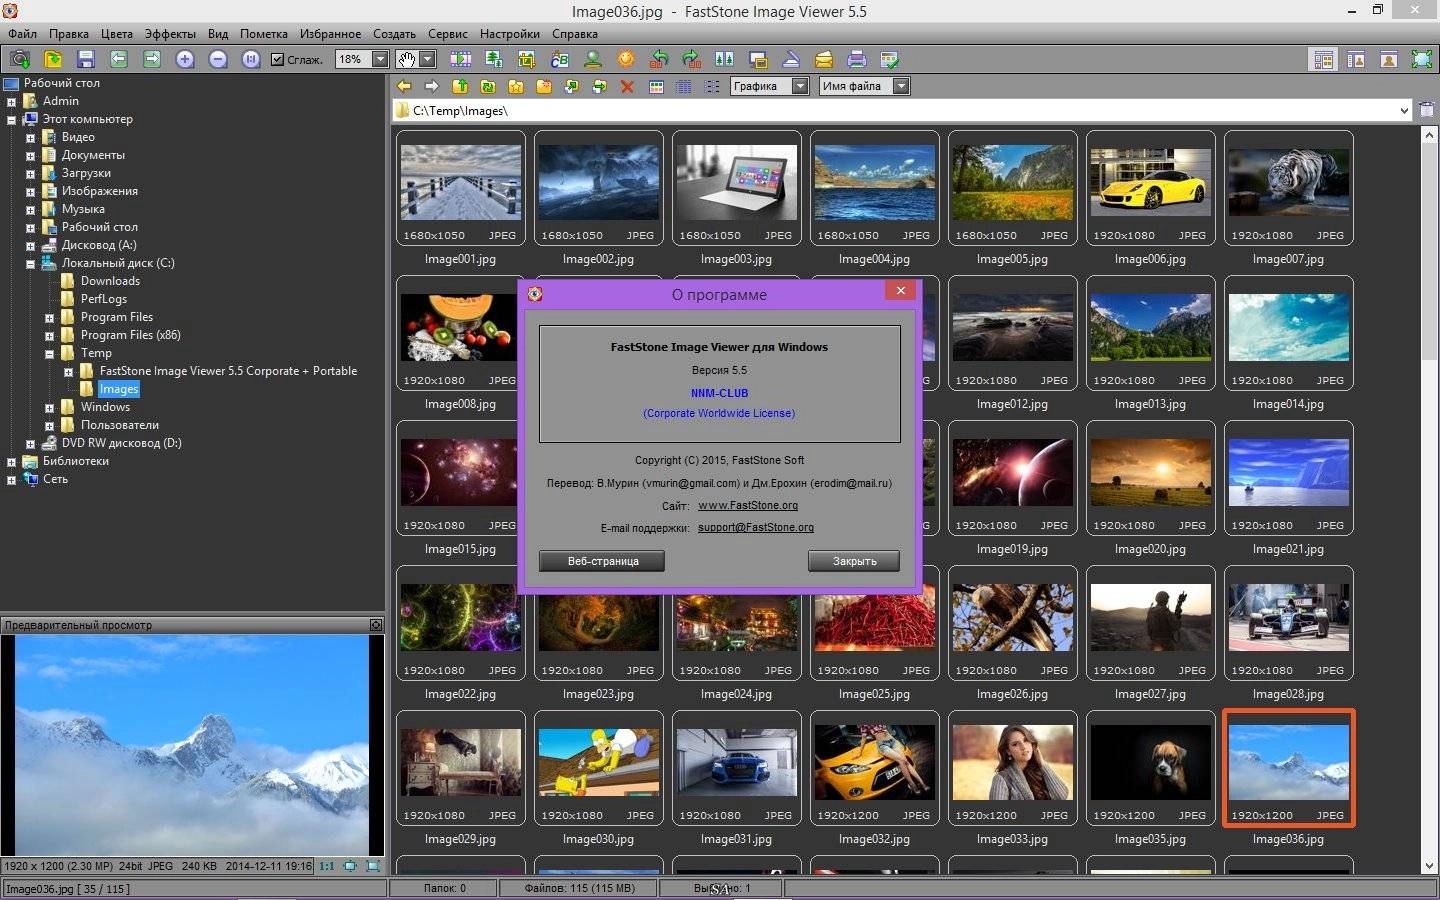Open the C:\Temp\Images\ path dropdown arrow
Screen dimensions: 1440x900
[1404, 111]
